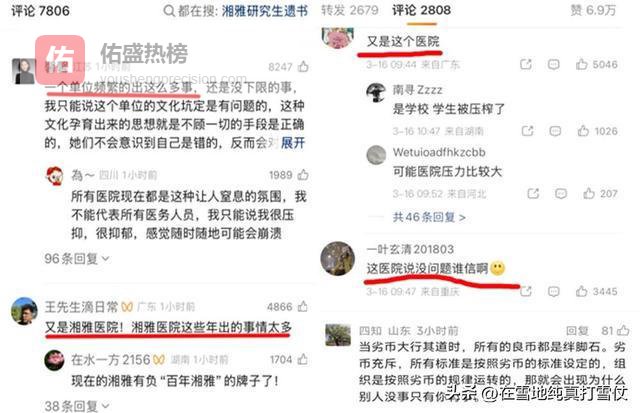Like 為~'s reply with 1989 likes
The image size is (640, 413).
(303, 175)
